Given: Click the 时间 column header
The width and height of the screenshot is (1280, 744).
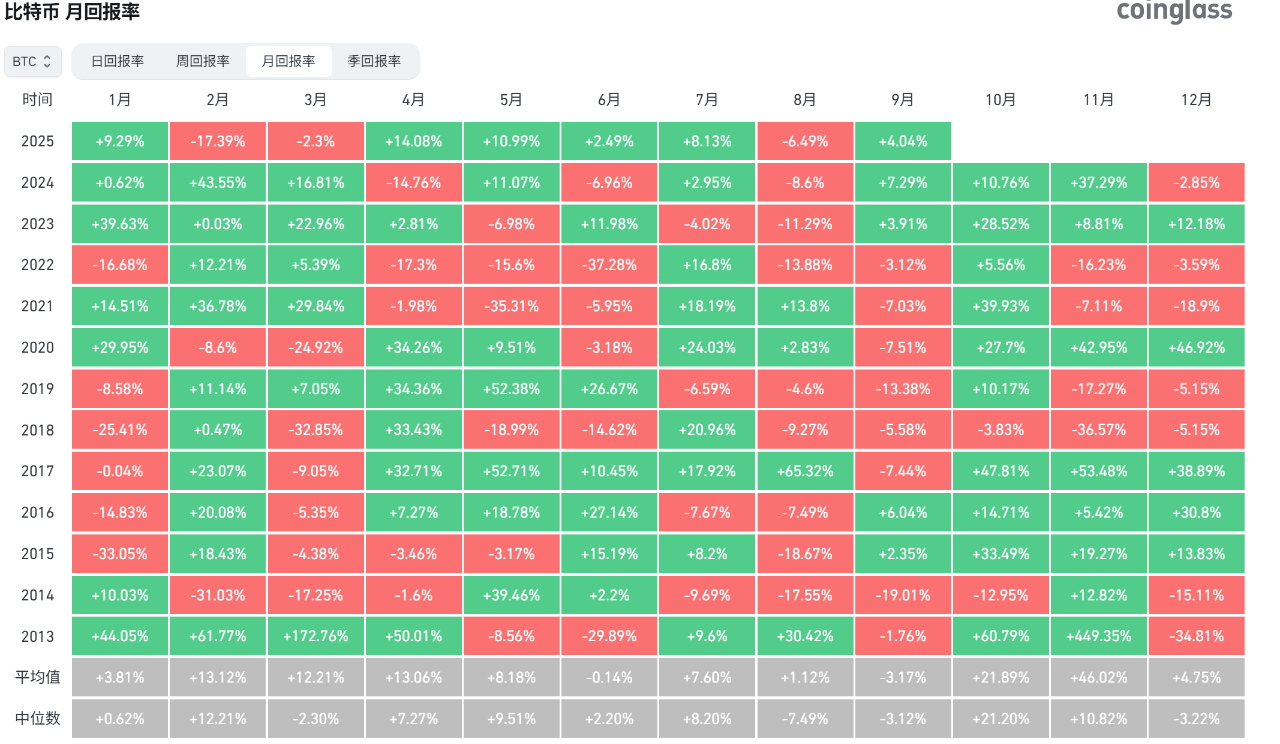Looking at the screenshot, I should point(37,100).
